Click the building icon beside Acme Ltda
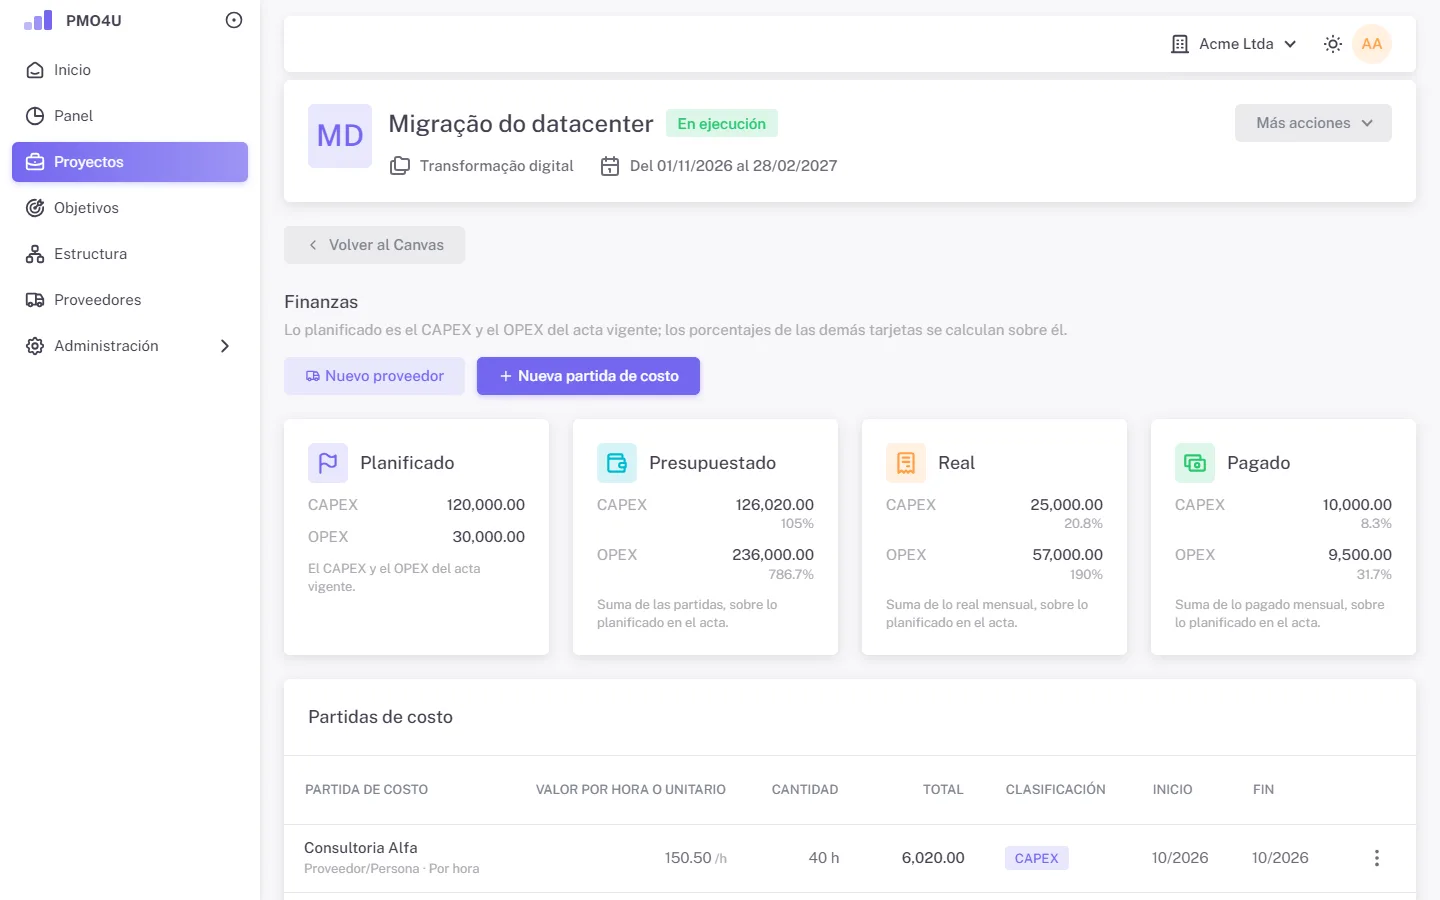The width and height of the screenshot is (1440, 900). tap(1180, 44)
